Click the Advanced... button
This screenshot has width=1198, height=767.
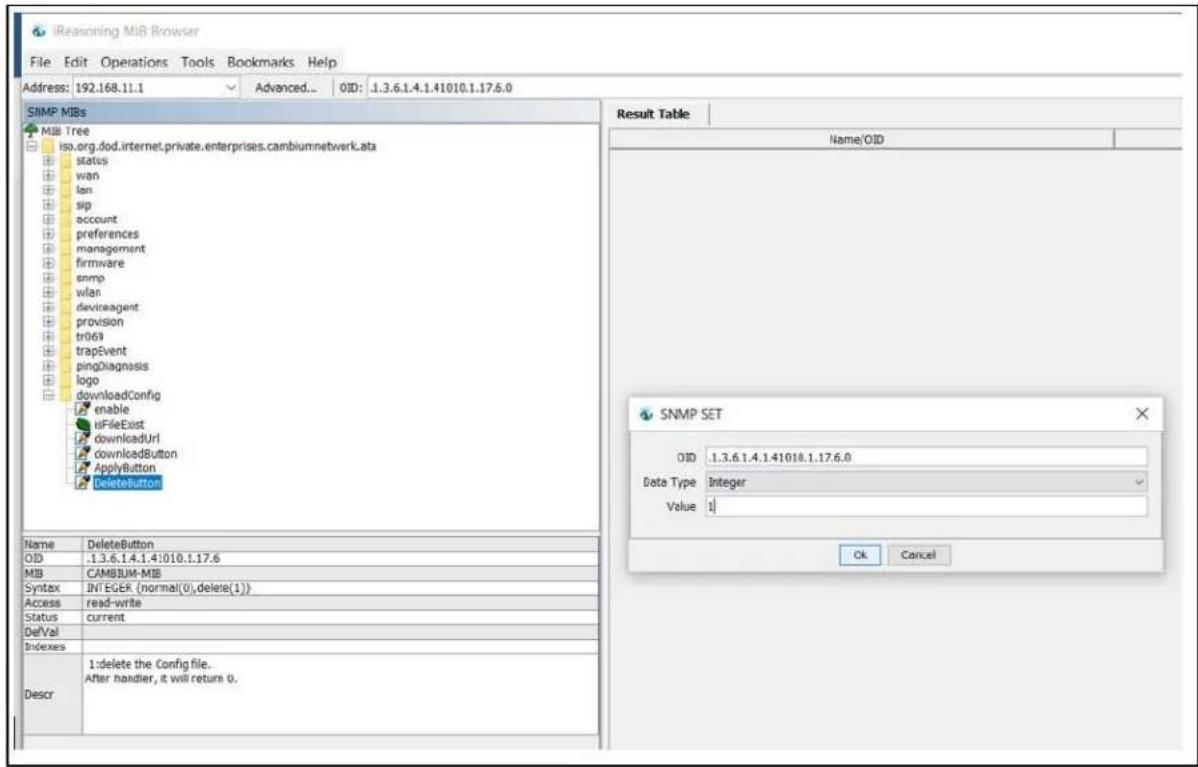coord(286,88)
